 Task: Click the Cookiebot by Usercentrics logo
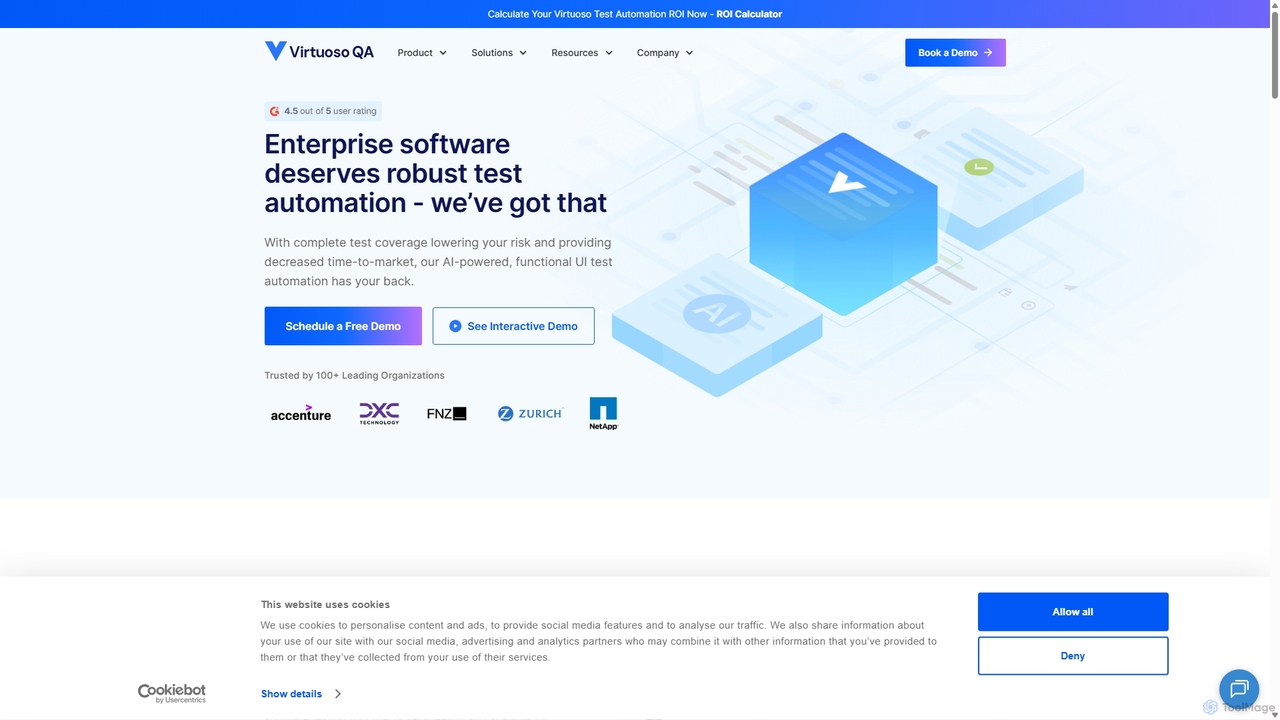coord(172,693)
